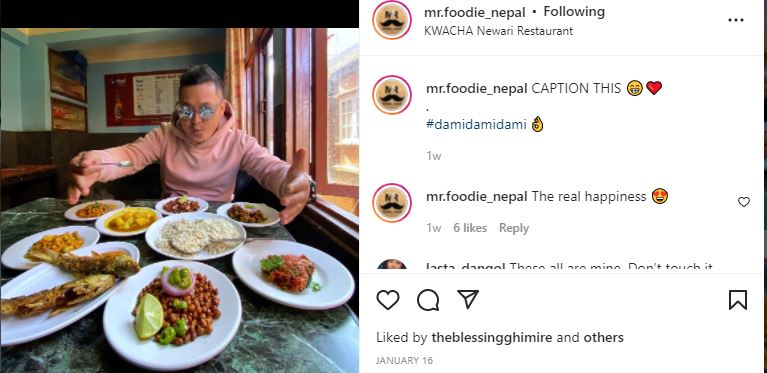
Task: View the 6 likes on comment
Action: click(x=470, y=228)
